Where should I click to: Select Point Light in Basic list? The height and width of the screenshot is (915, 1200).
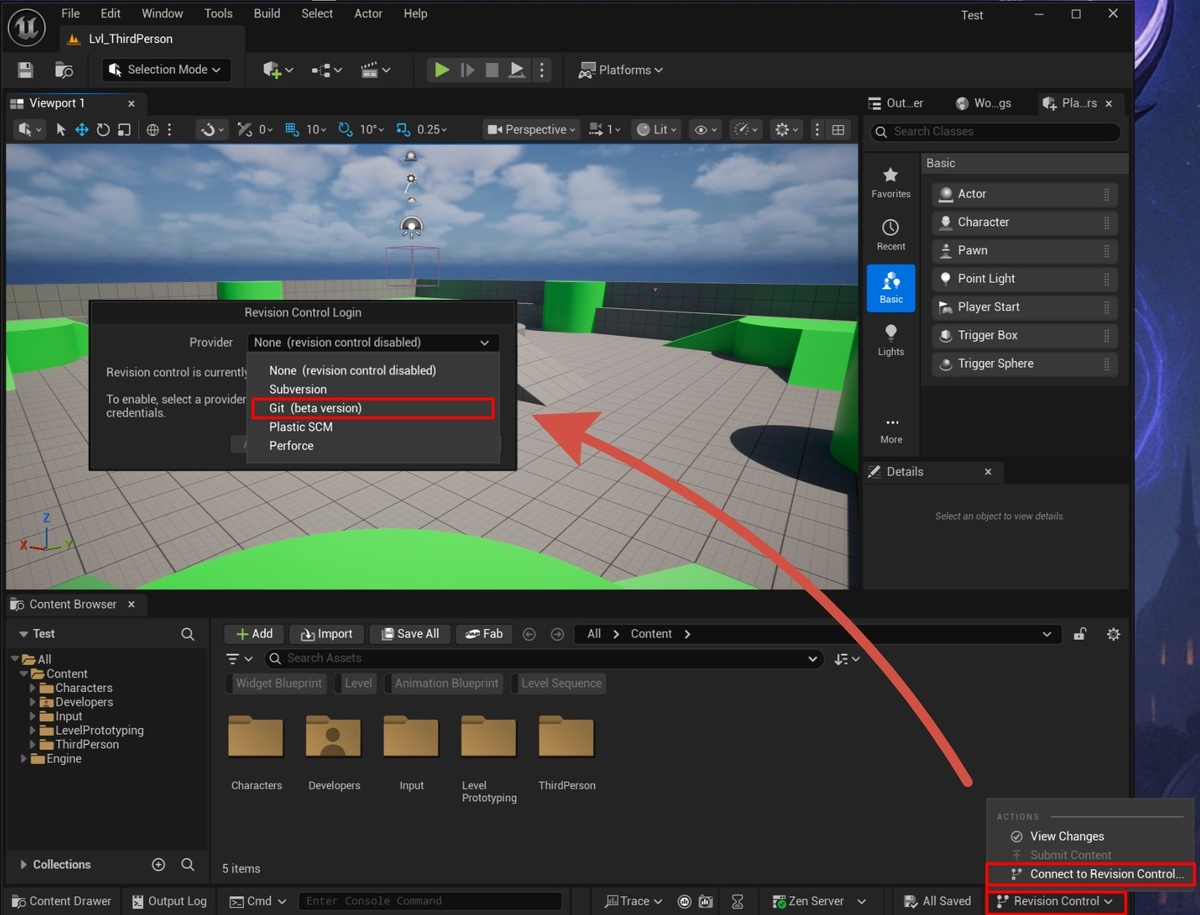1024,279
